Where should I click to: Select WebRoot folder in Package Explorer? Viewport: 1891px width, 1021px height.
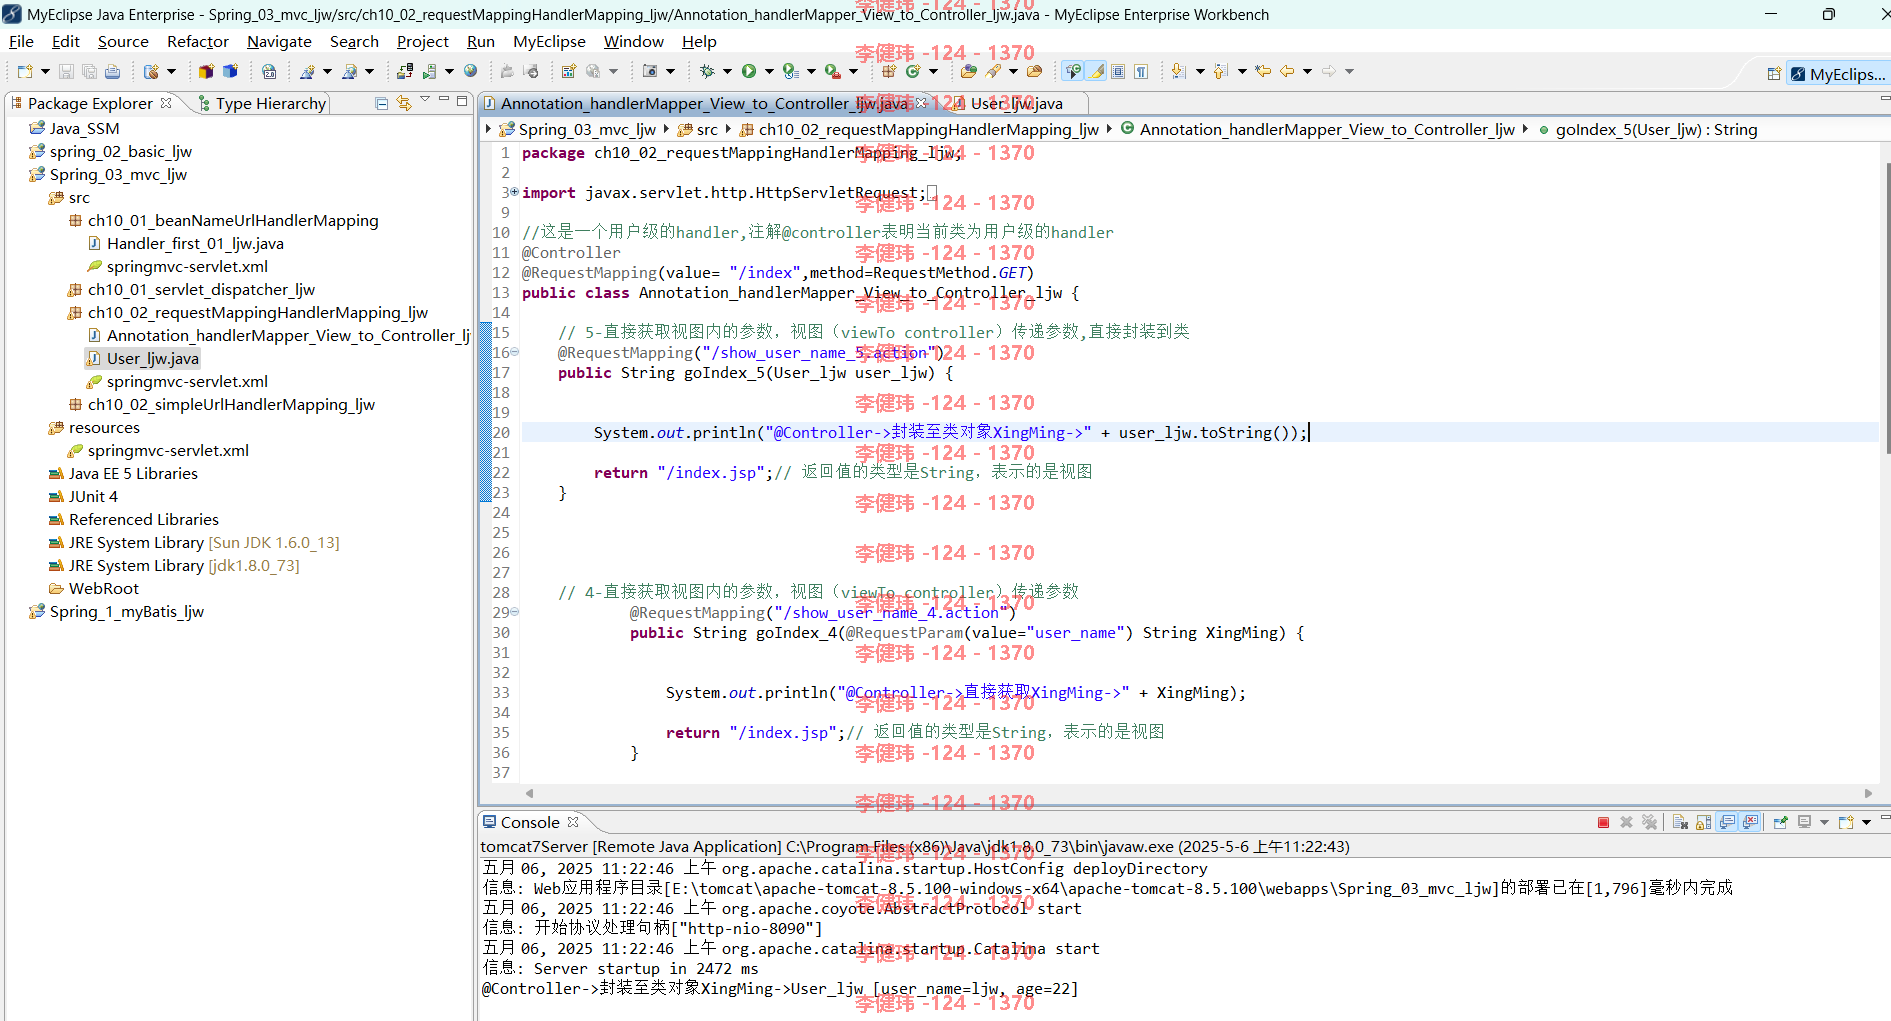(x=94, y=588)
